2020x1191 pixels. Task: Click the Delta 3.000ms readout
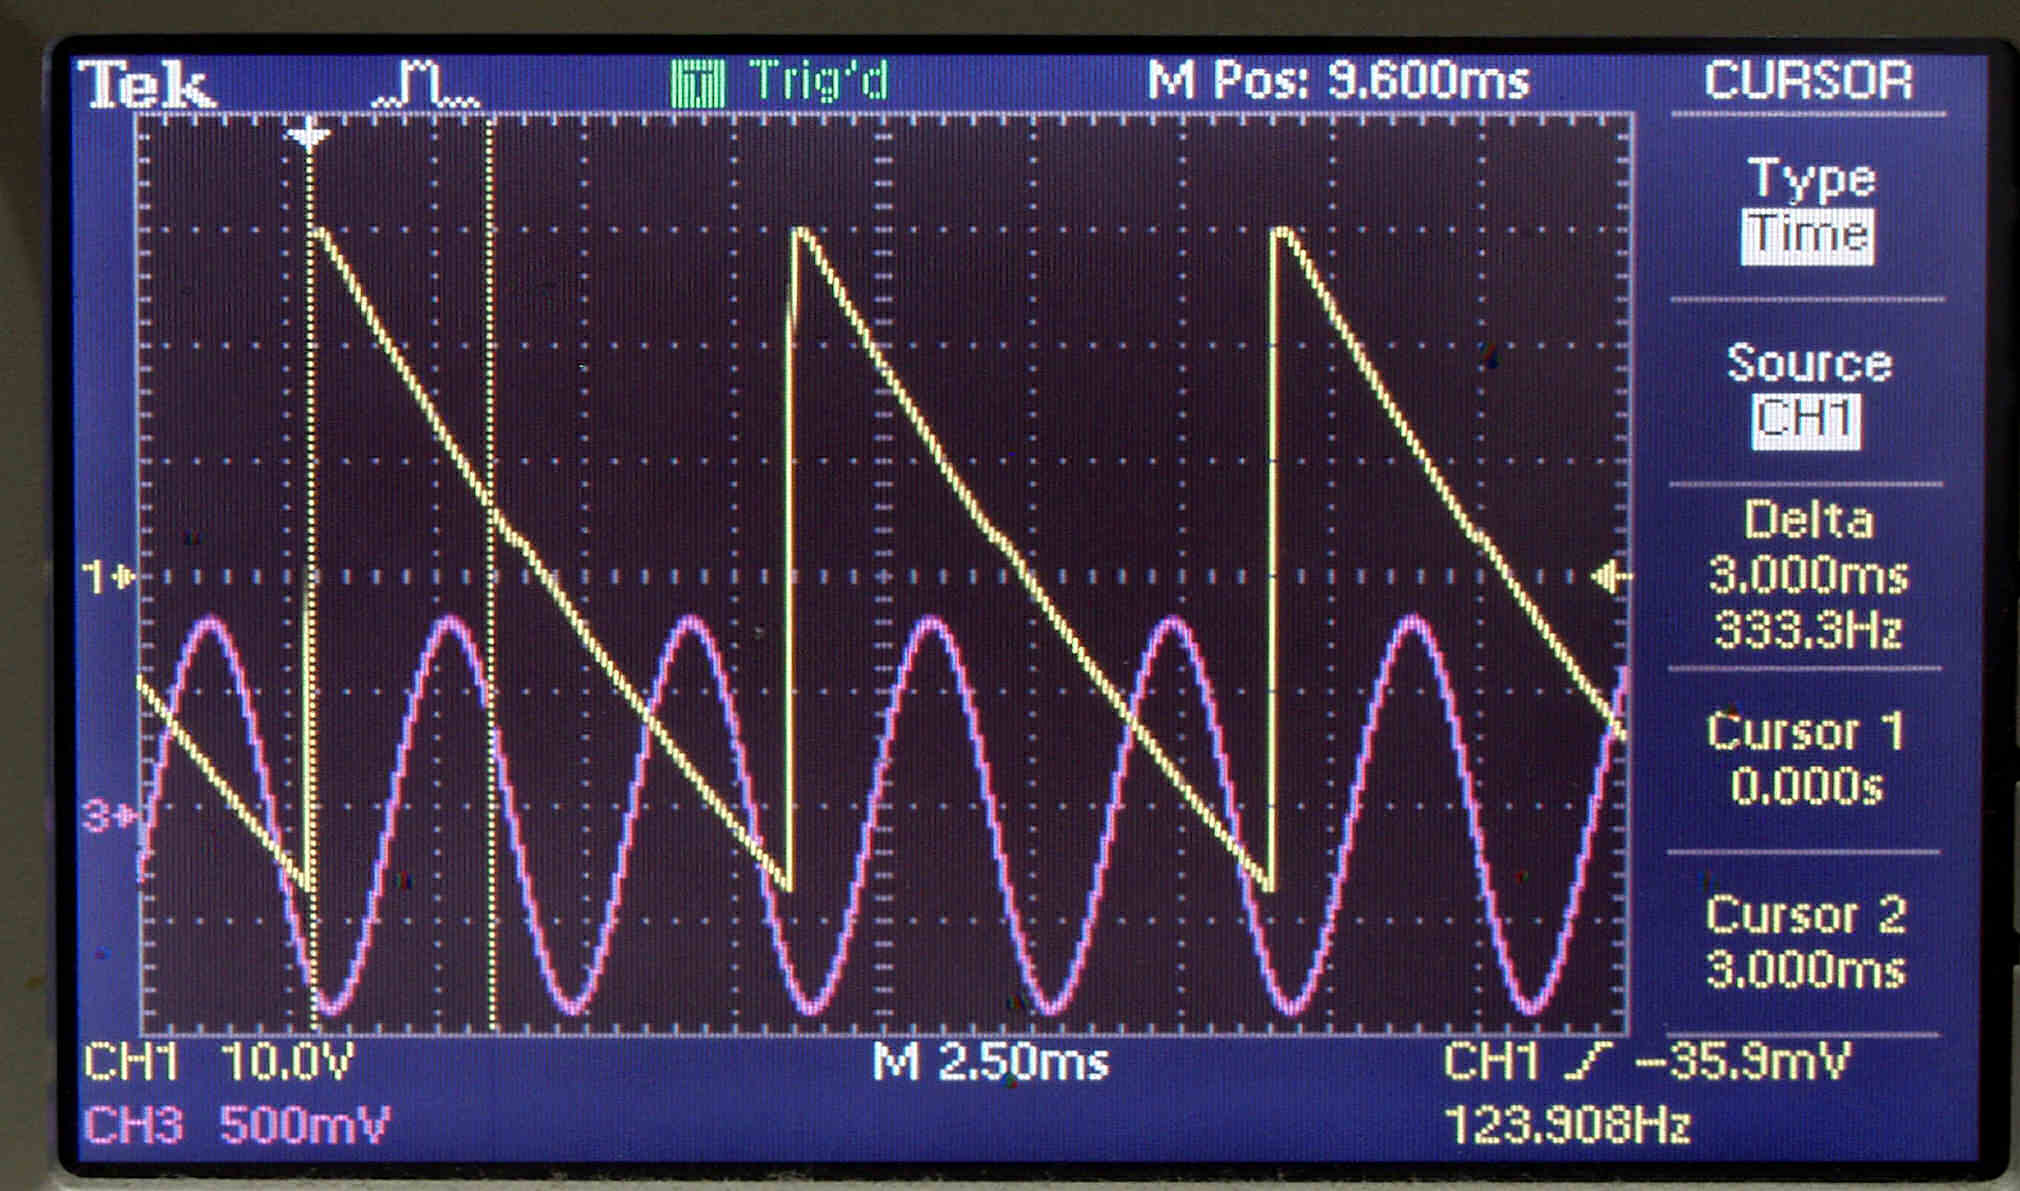[x=1808, y=575]
